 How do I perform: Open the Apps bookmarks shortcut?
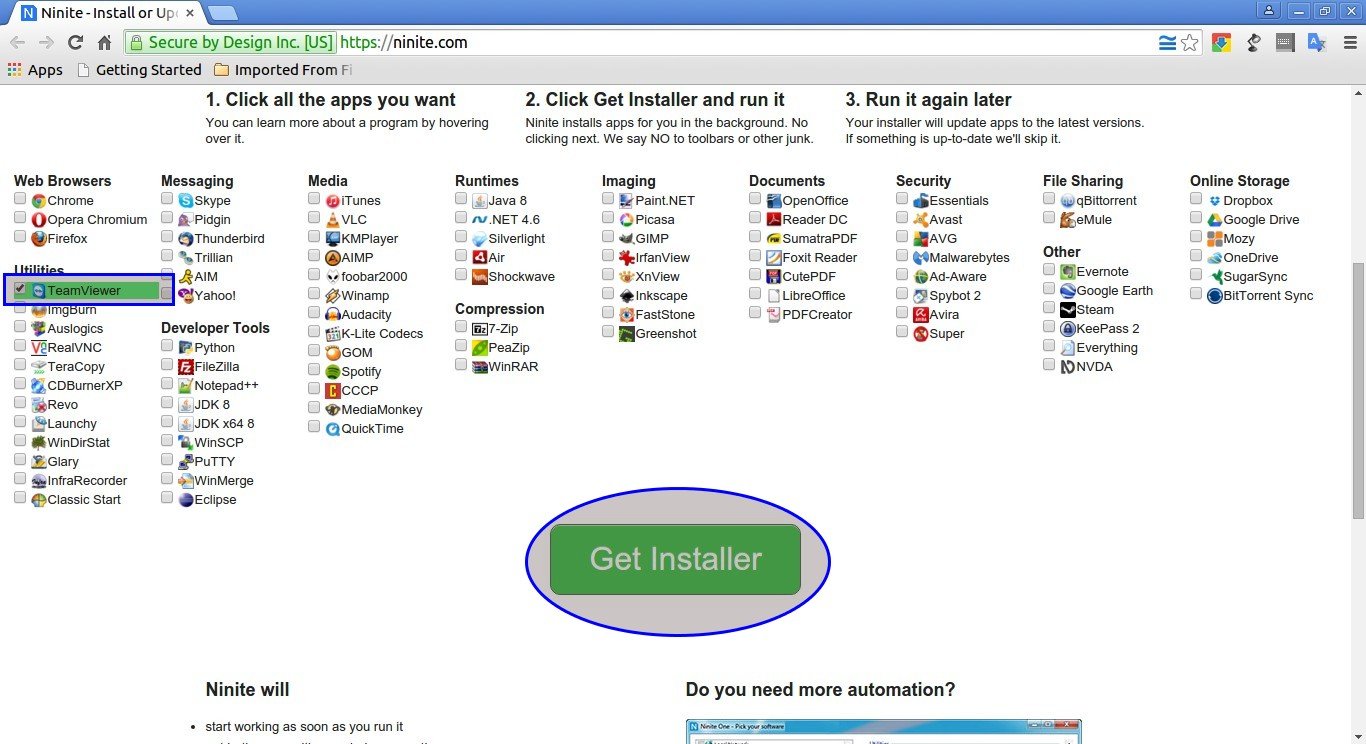coord(35,70)
